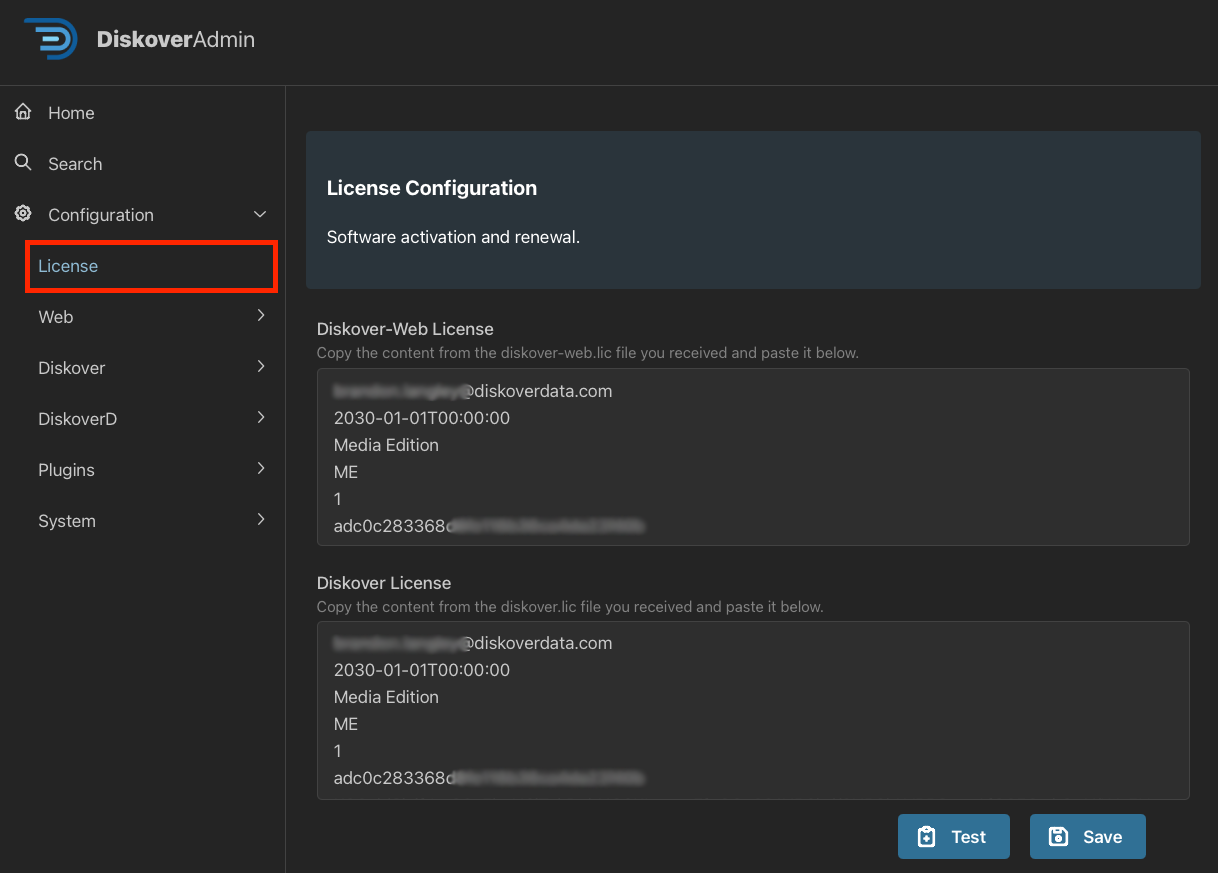Viewport: 1218px width, 873px height.
Task: Click the Search magnifier icon
Action: [x=23, y=162]
